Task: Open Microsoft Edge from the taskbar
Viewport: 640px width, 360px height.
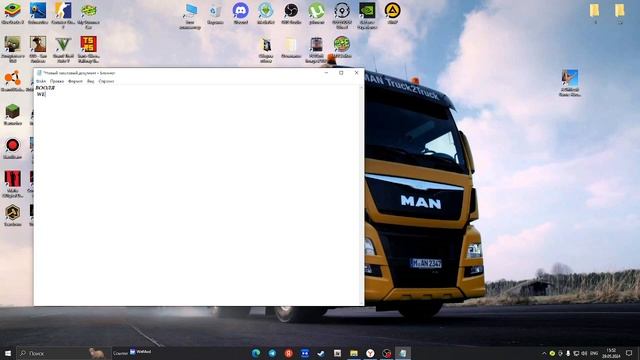Action: pyautogui.click(x=256, y=353)
